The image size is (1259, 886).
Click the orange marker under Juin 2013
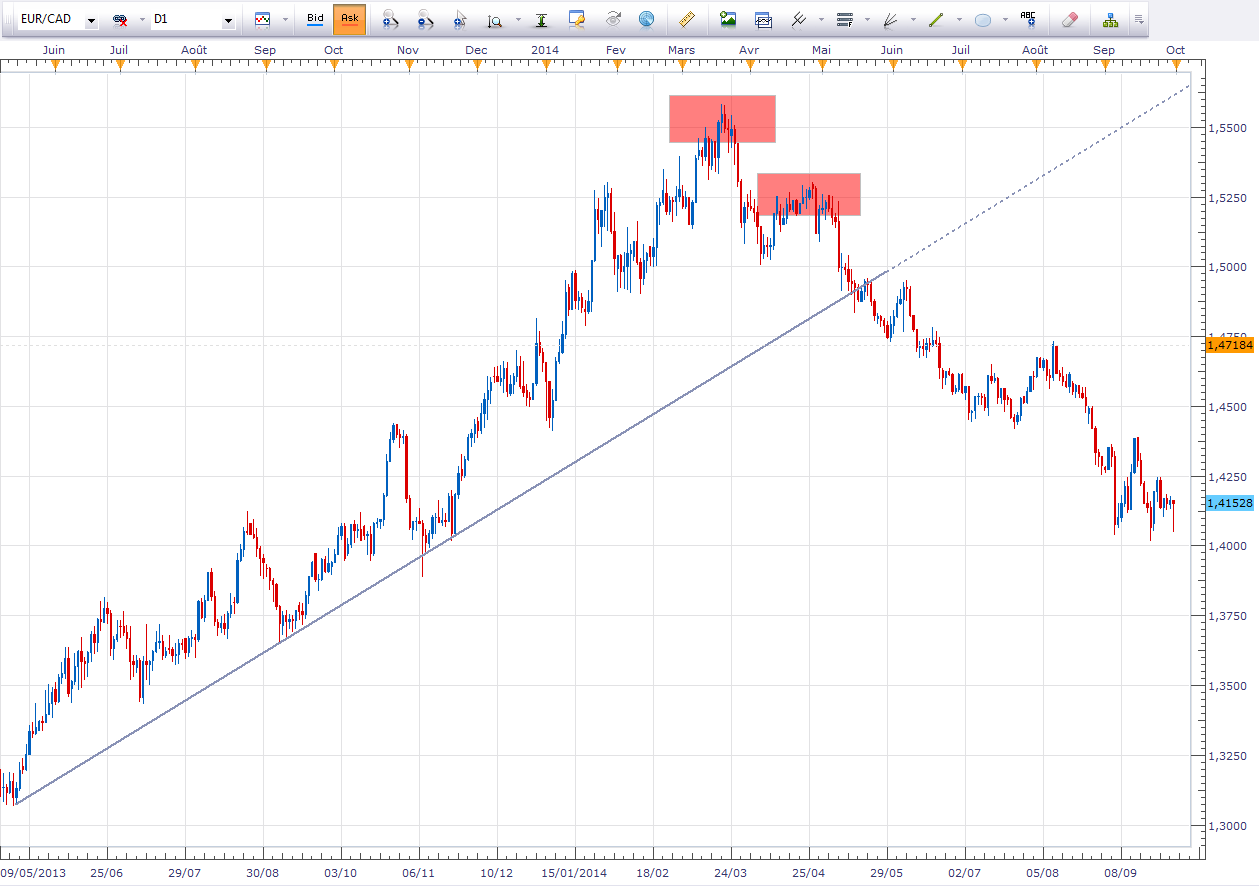(56, 65)
